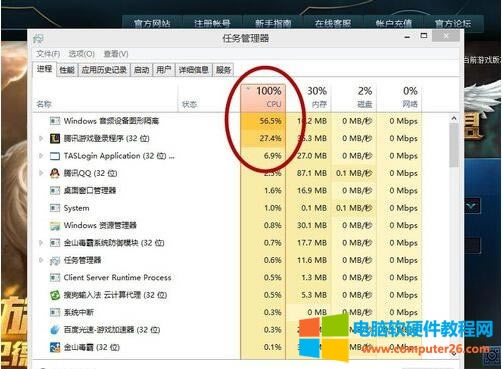Sort processes by the 内存 column header
The width and height of the screenshot is (503, 369).
(308, 97)
